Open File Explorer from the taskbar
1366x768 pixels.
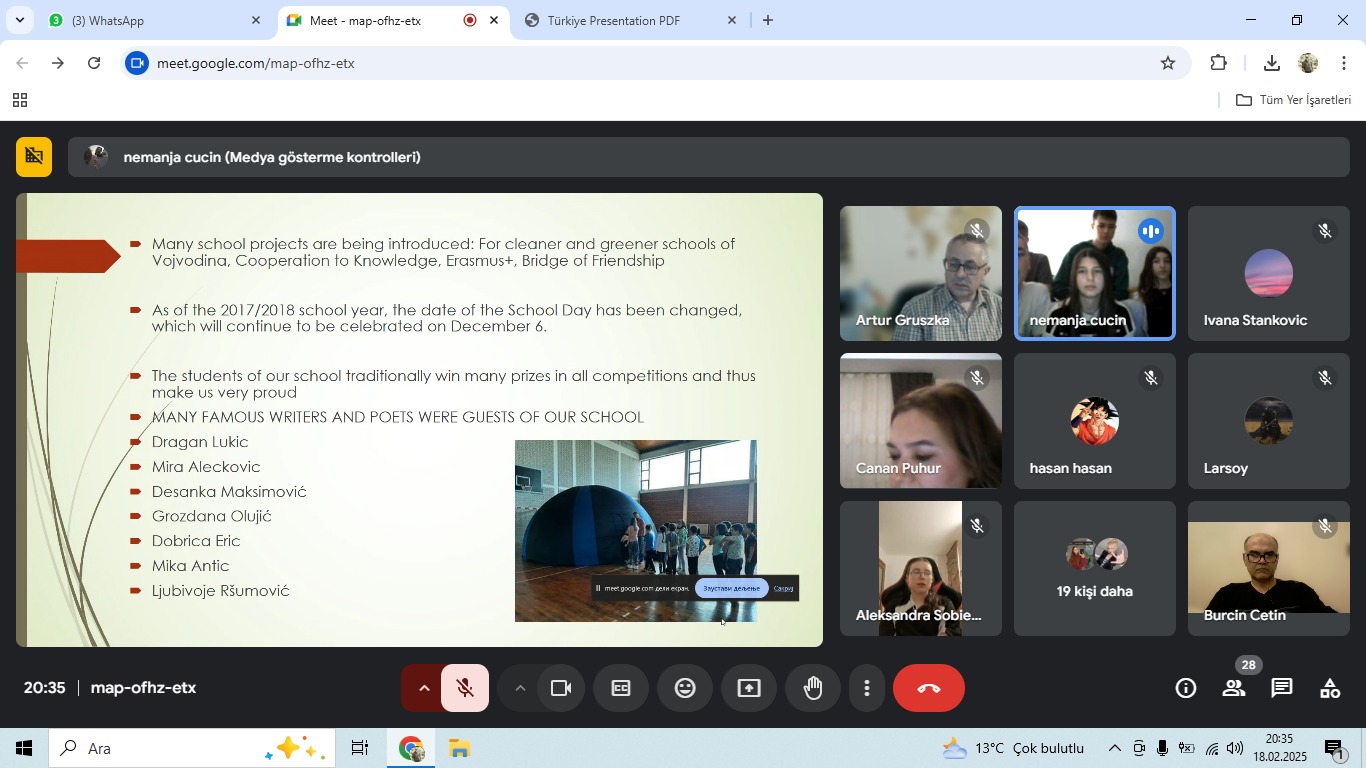coord(459,748)
